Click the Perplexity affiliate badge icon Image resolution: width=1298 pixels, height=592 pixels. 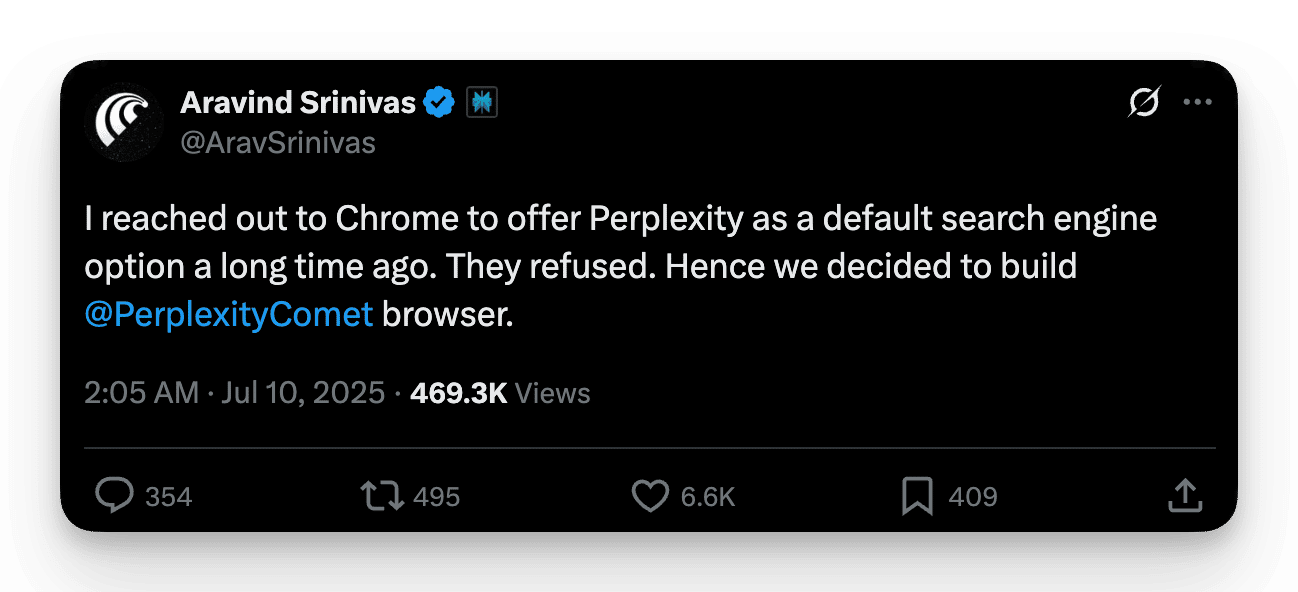pos(482,102)
